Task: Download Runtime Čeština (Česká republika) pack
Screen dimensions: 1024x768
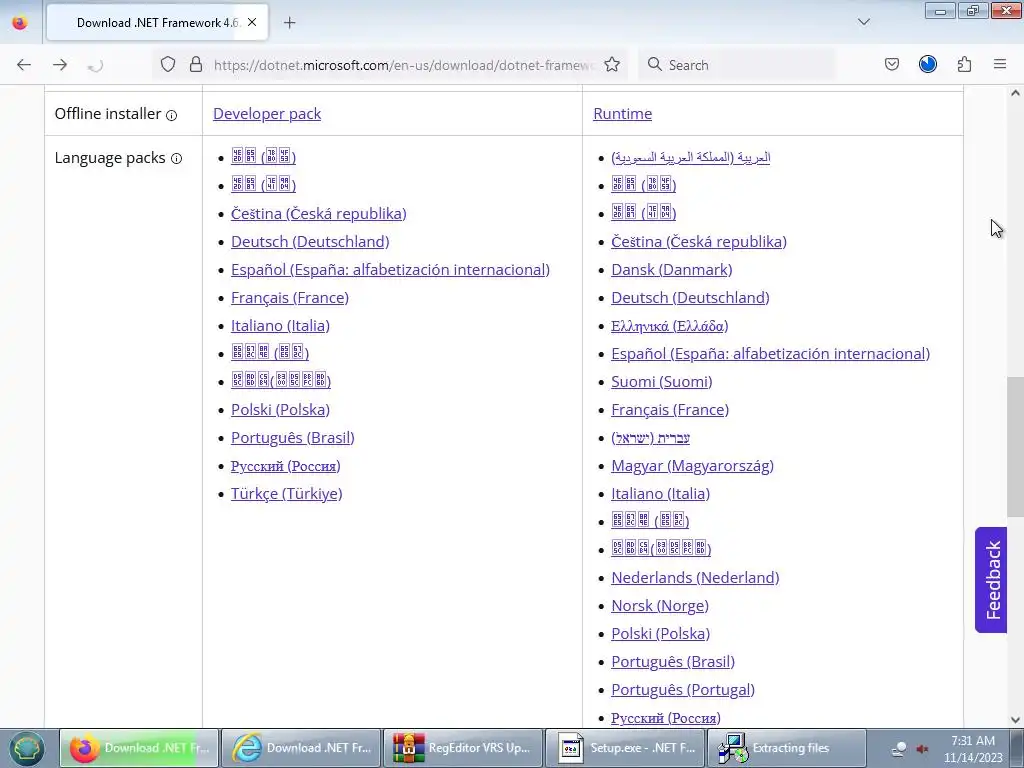Action: tap(699, 242)
